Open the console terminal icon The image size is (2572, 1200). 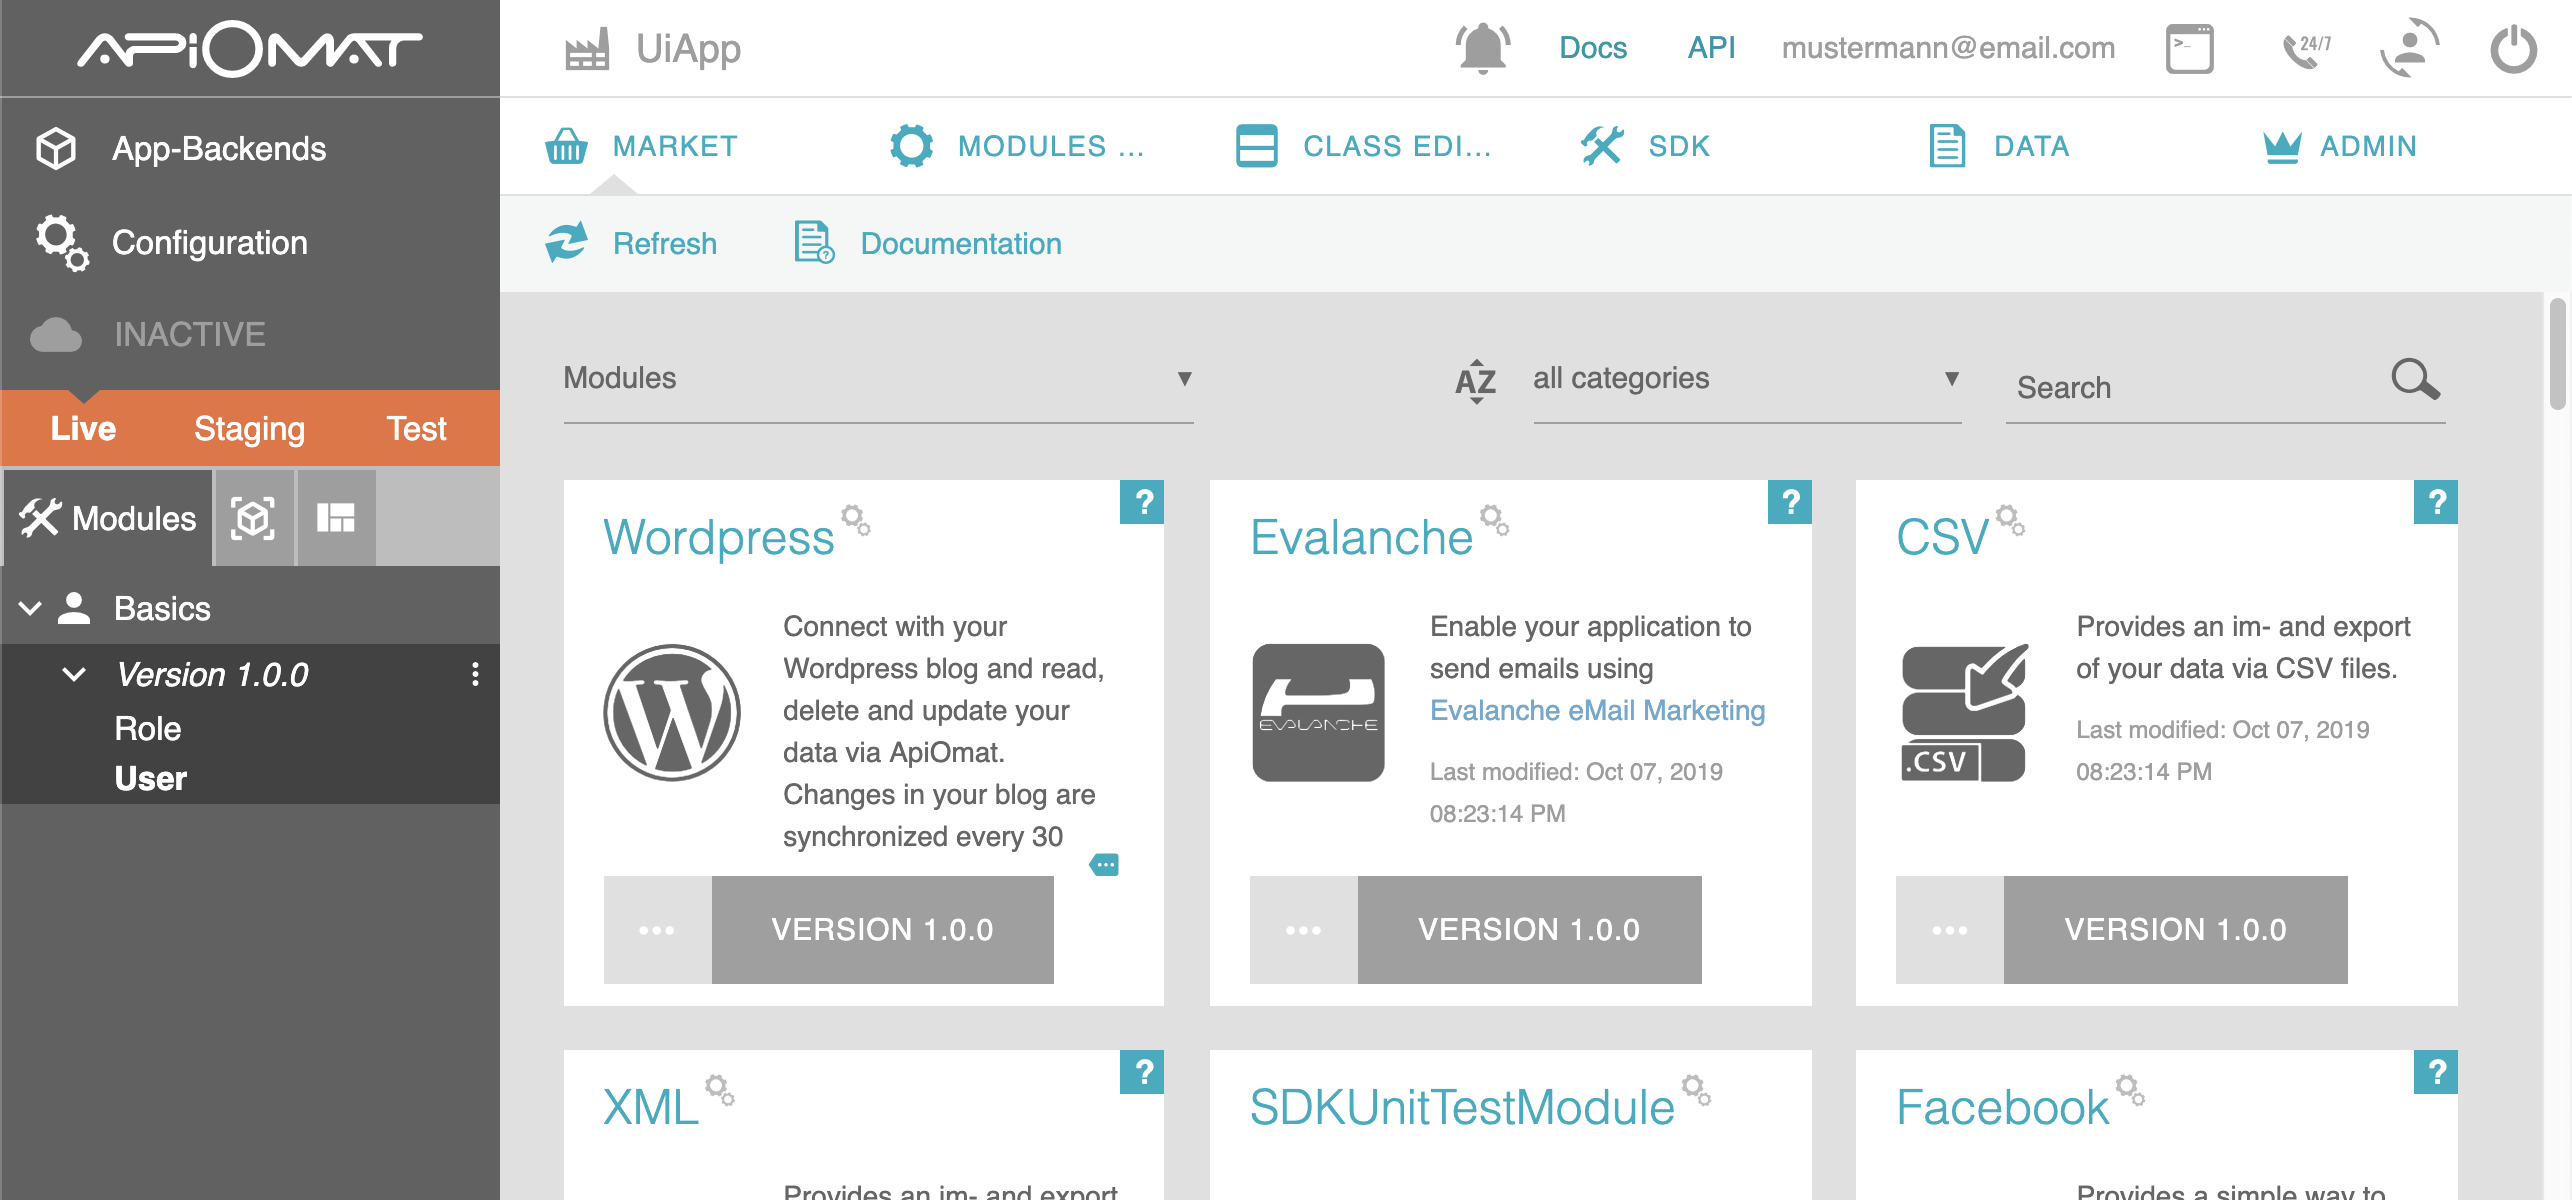tap(2190, 49)
